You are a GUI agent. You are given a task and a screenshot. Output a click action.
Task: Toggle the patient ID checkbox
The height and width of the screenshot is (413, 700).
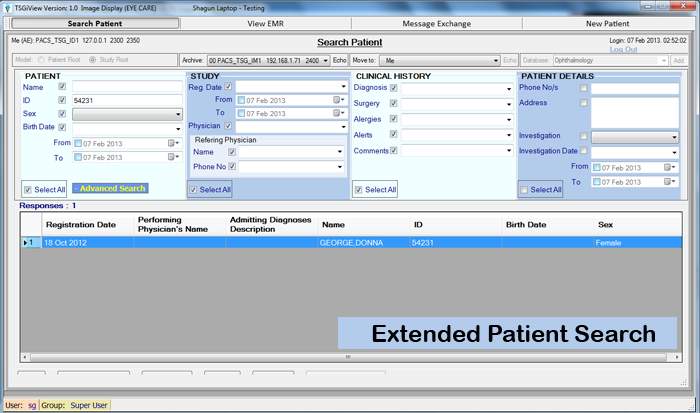tap(62, 100)
